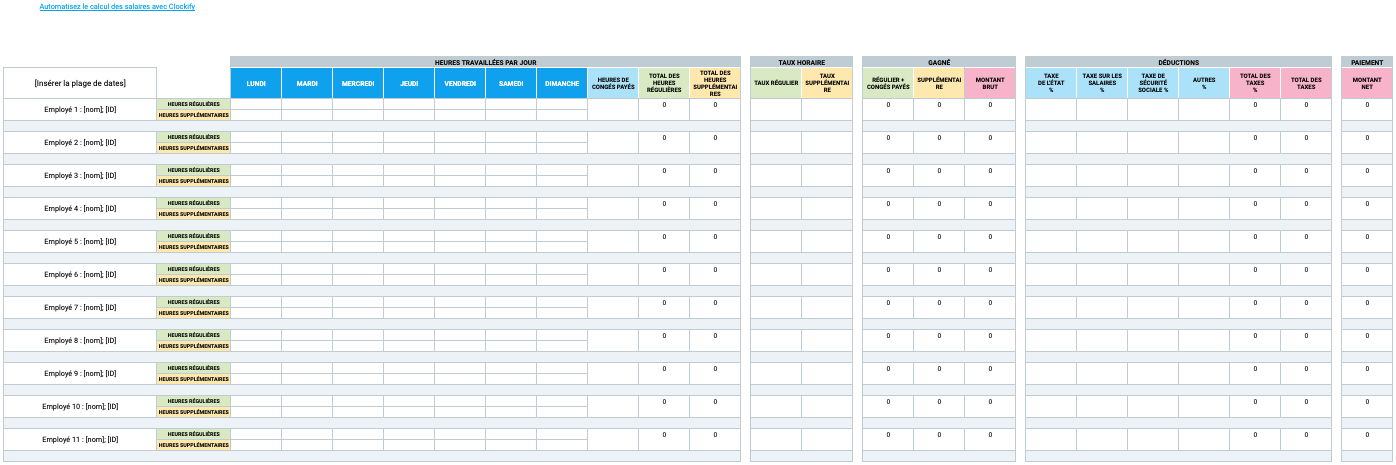Select the SAMEDI column header

coord(511,83)
